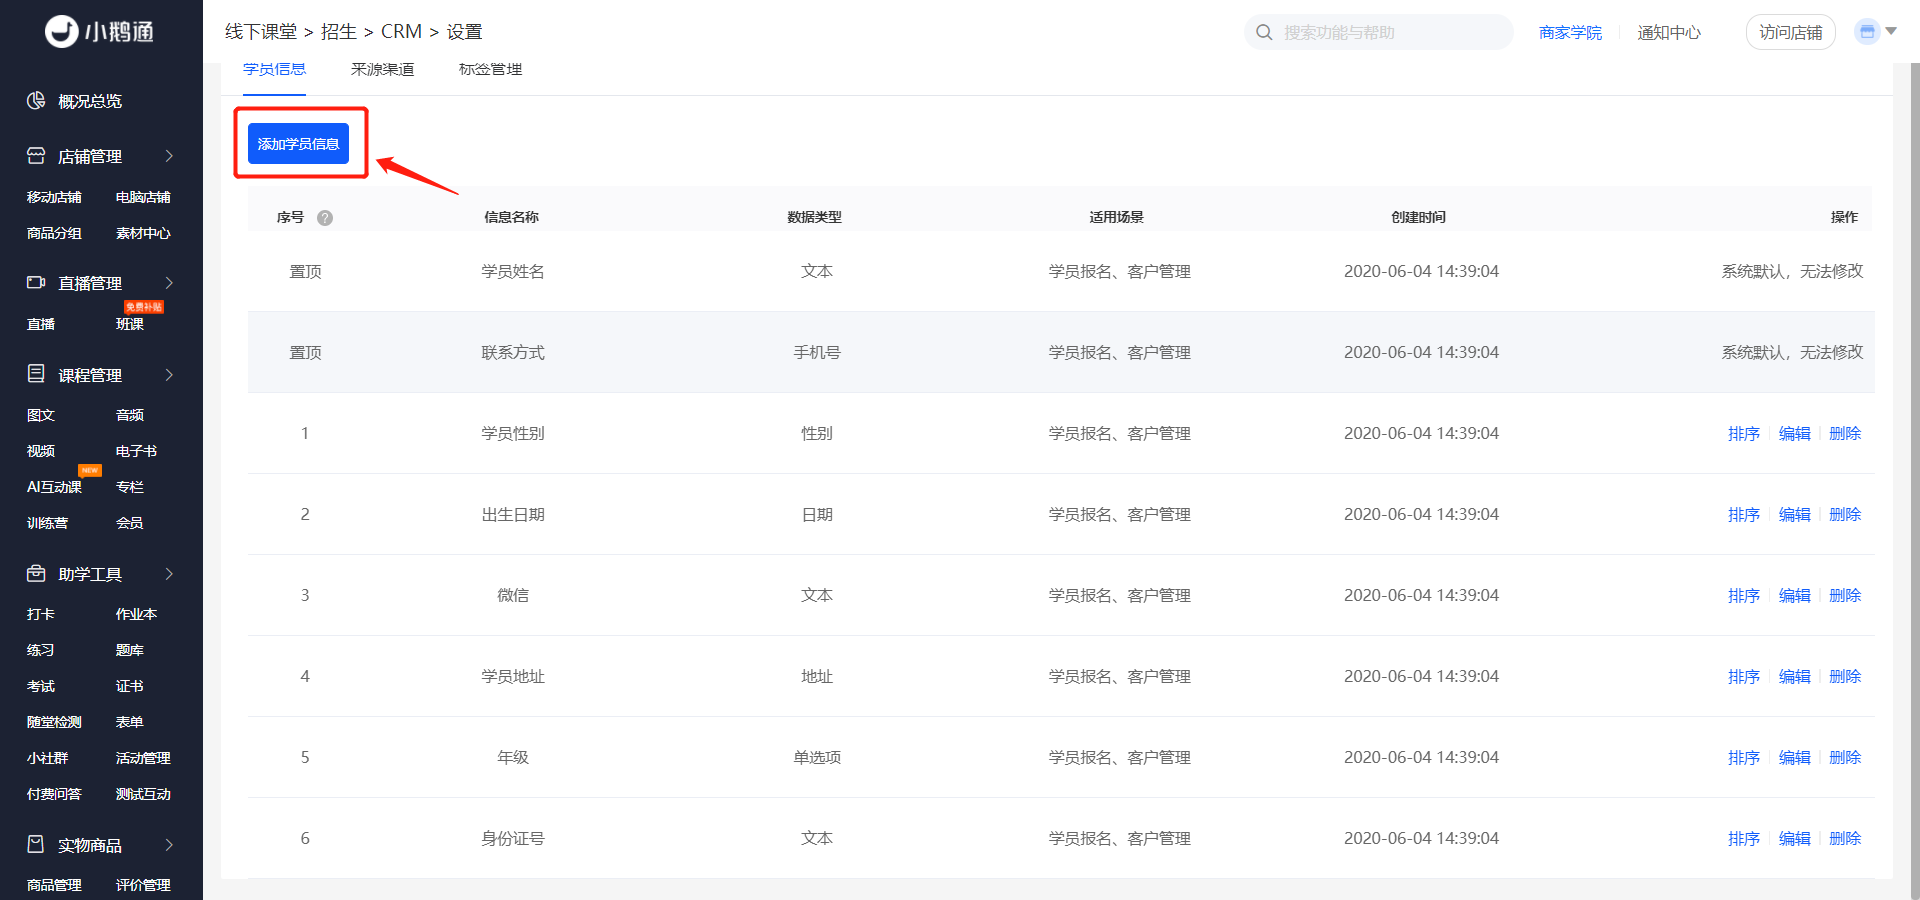Click 删除 for the 出生日期 row
This screenshot has width=1920, height=900.
point(1845,514)
